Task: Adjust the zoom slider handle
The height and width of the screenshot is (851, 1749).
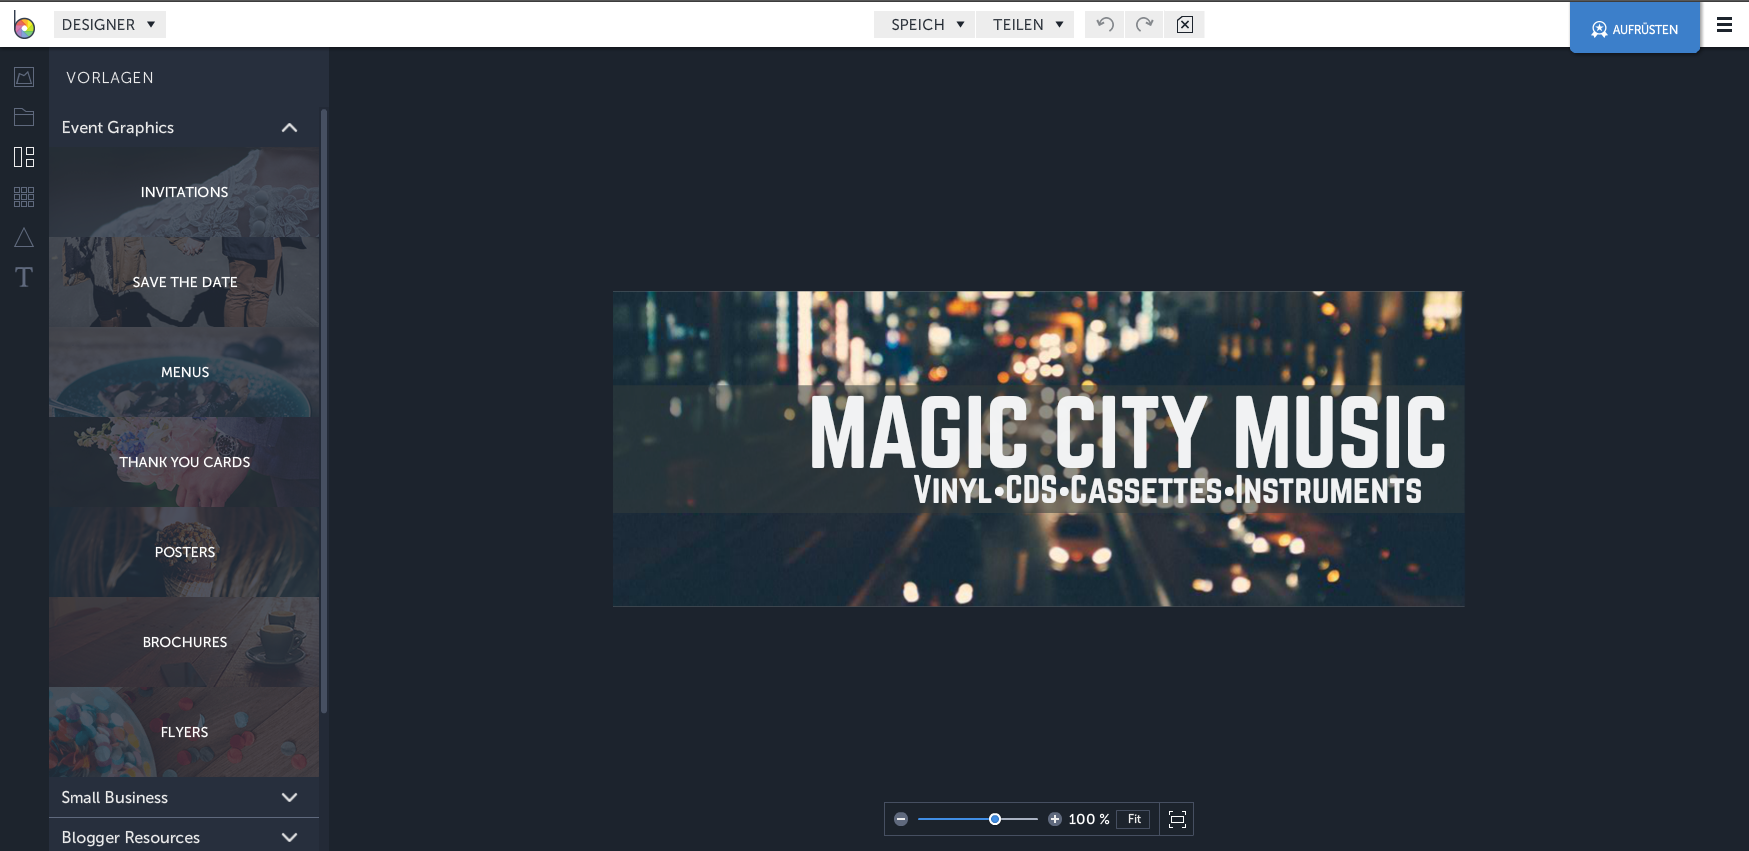Action: tap(995, 819)
